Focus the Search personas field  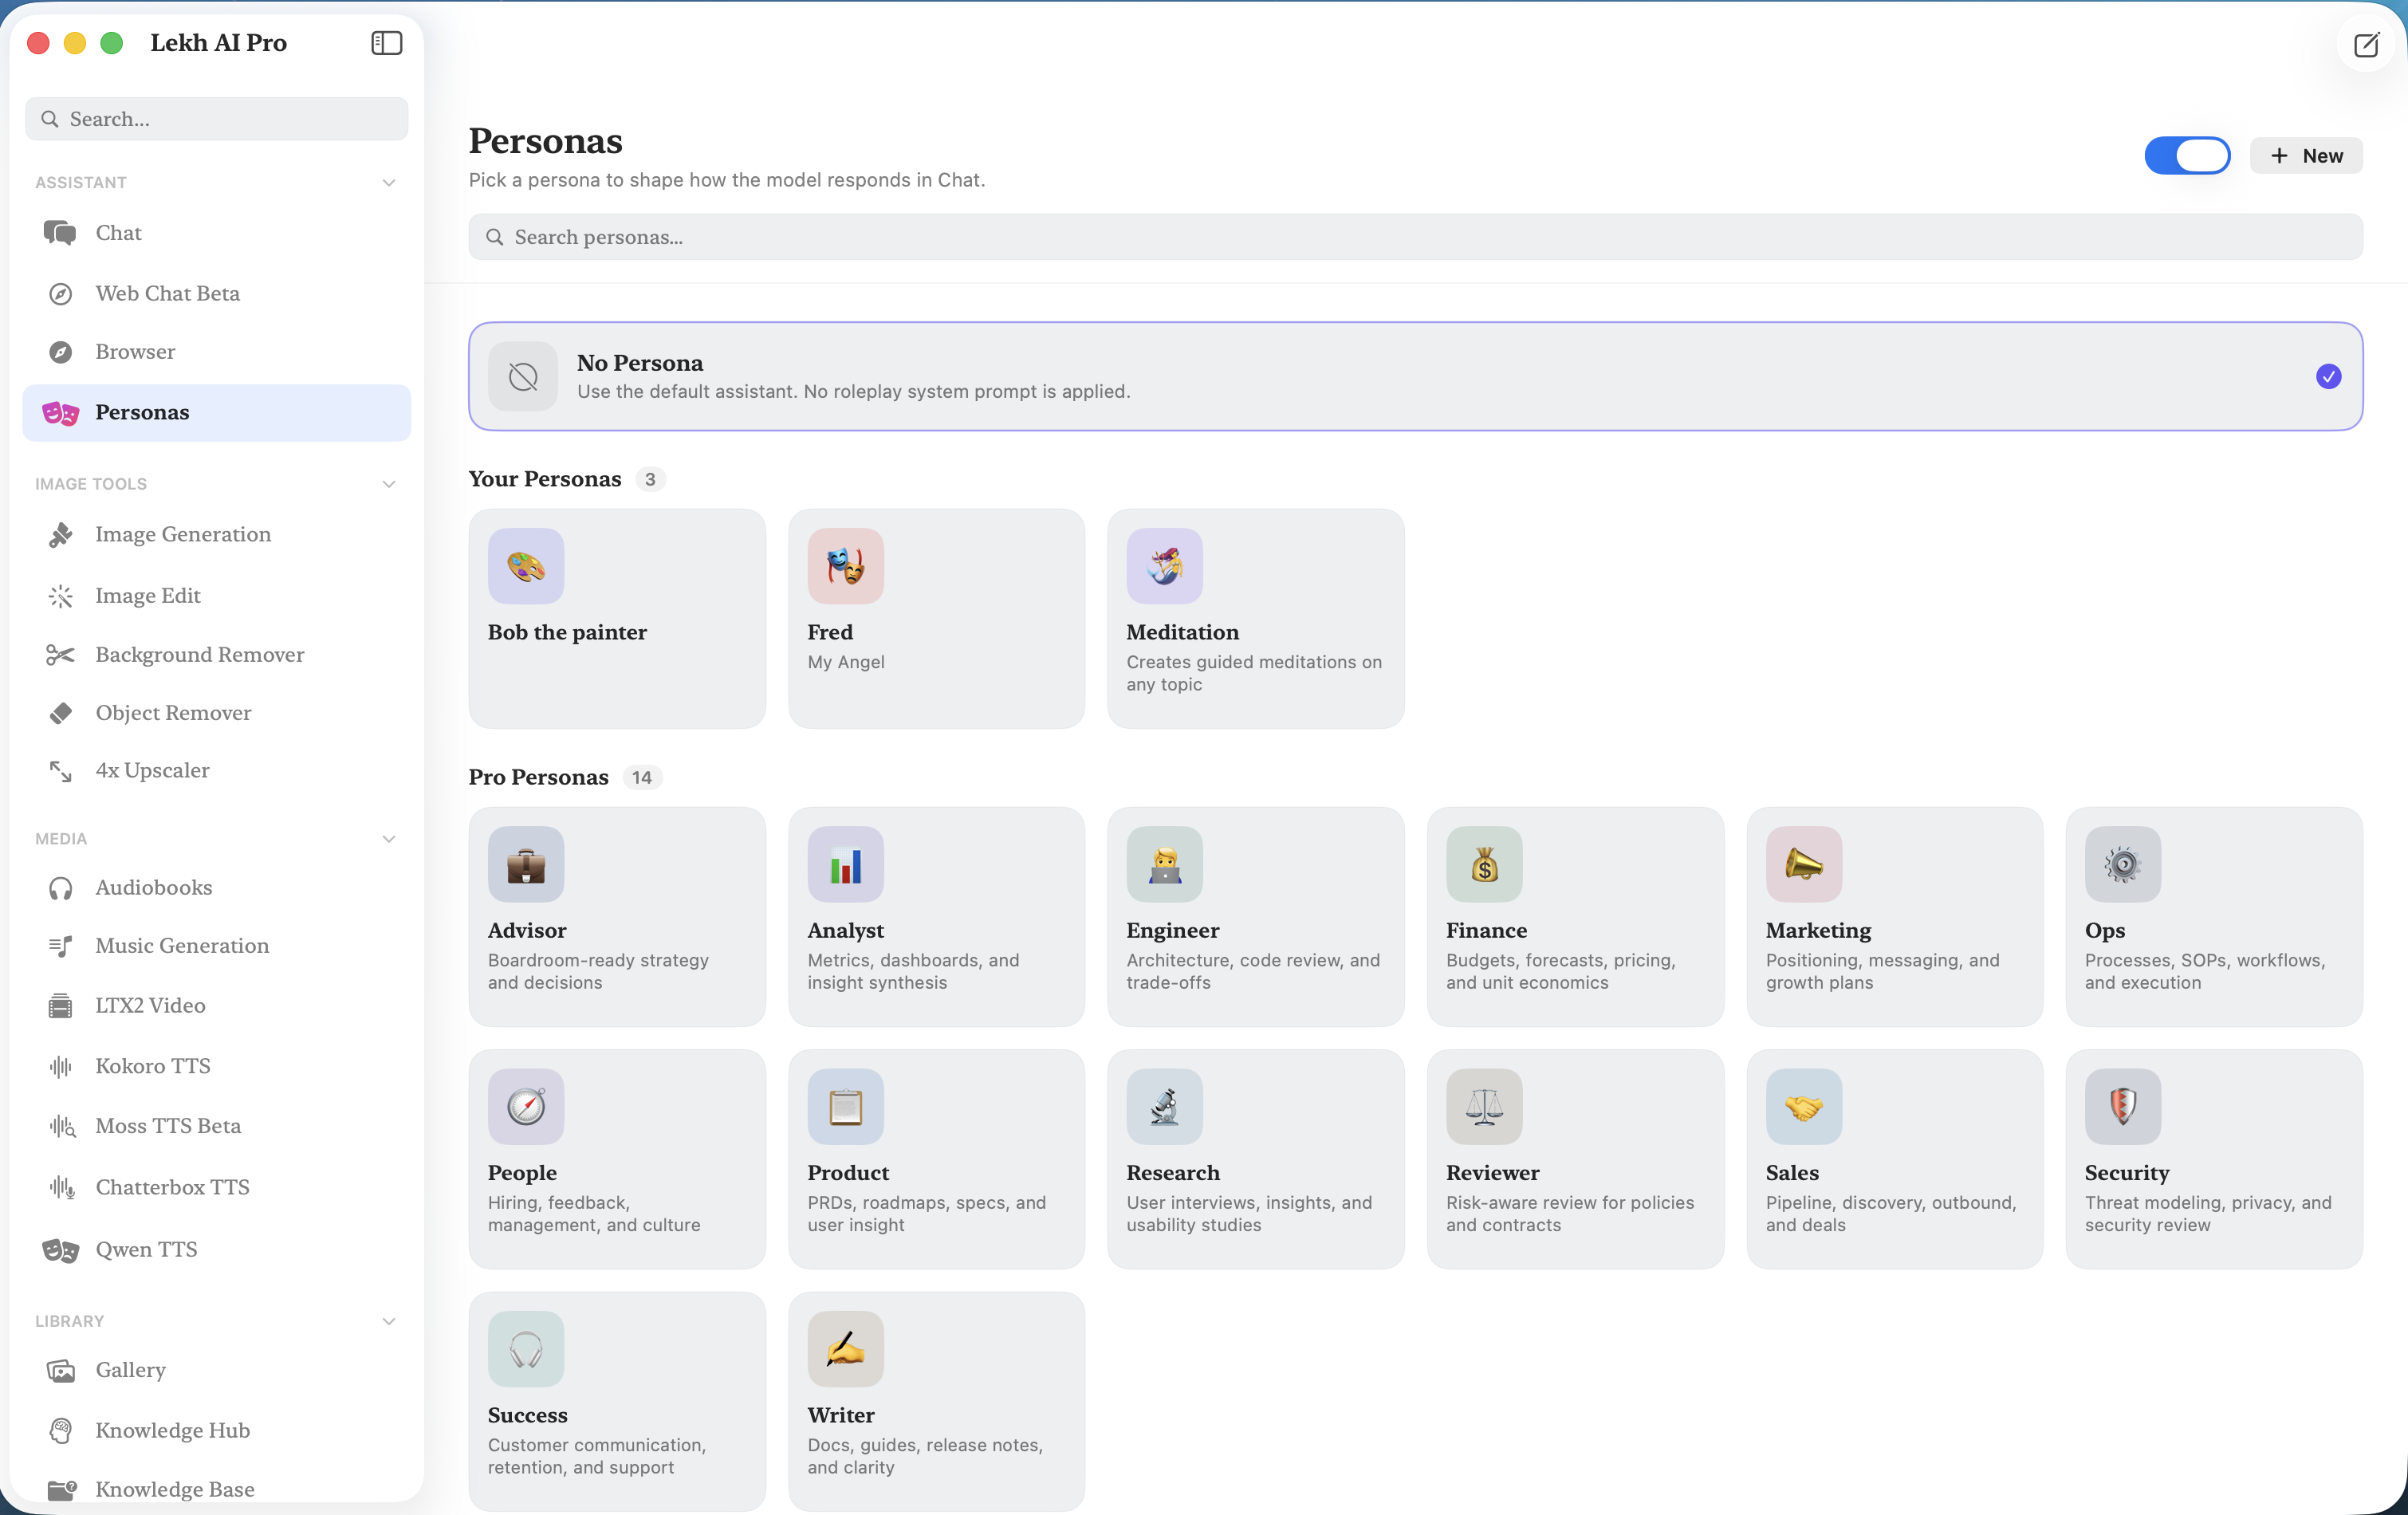pos(1415,237)
